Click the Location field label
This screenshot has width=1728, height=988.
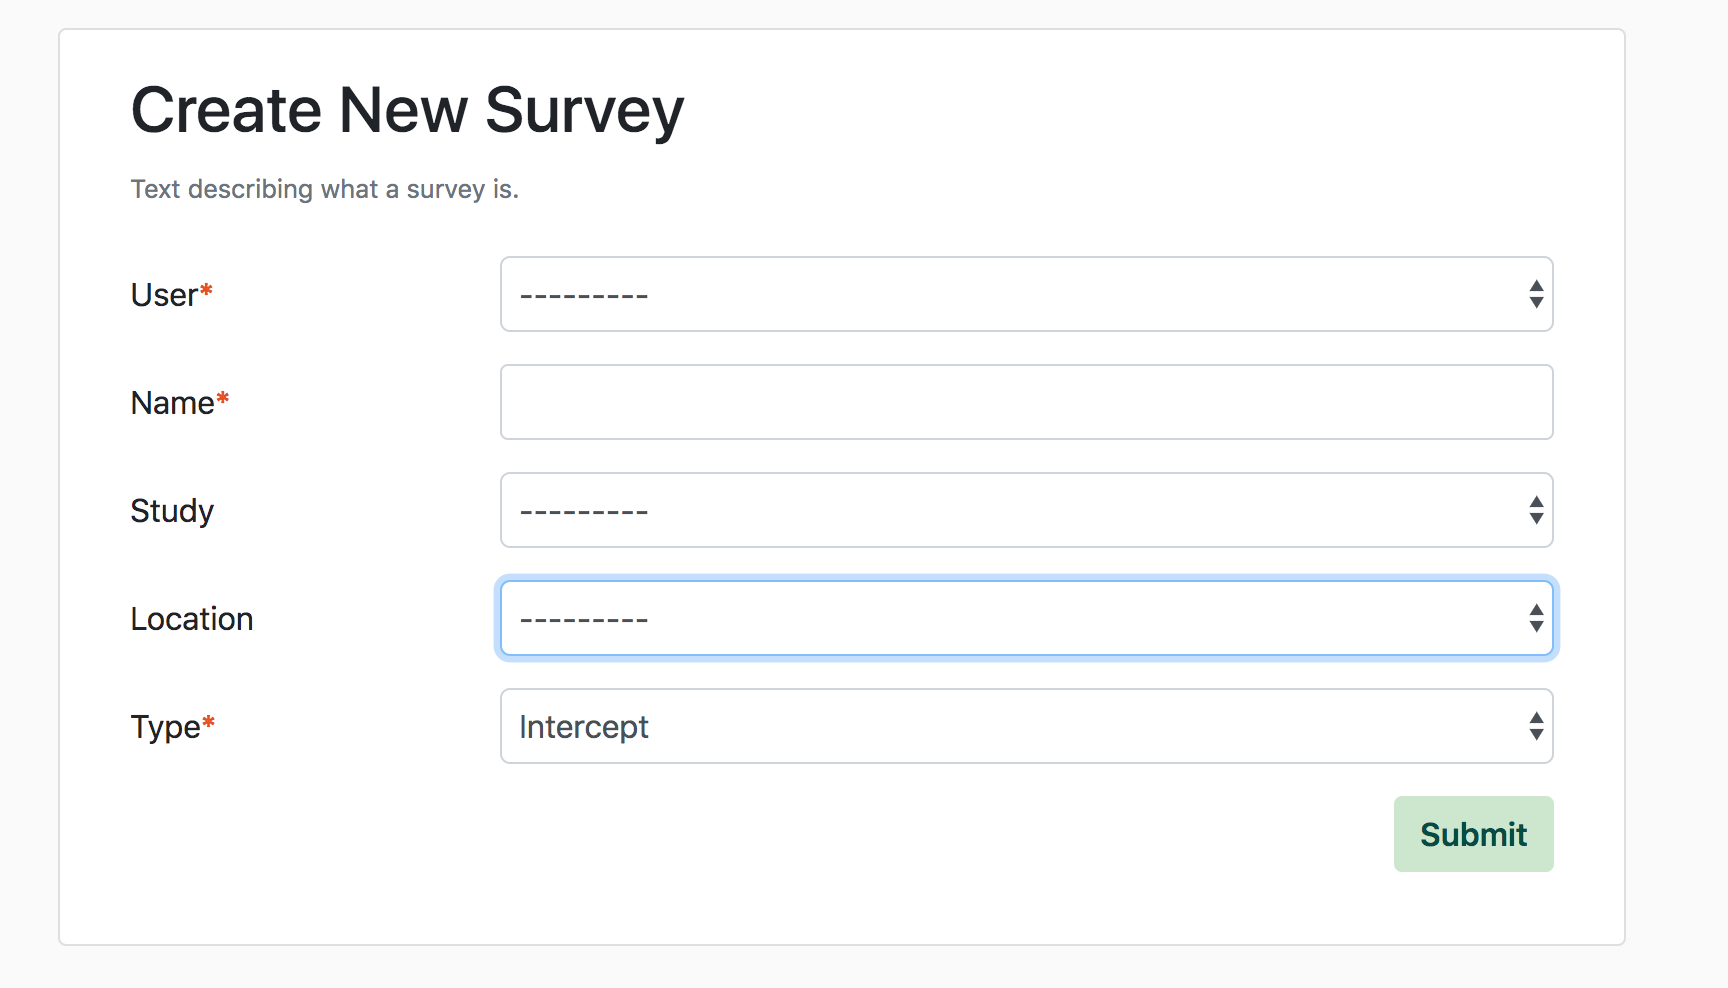(191, 618)
